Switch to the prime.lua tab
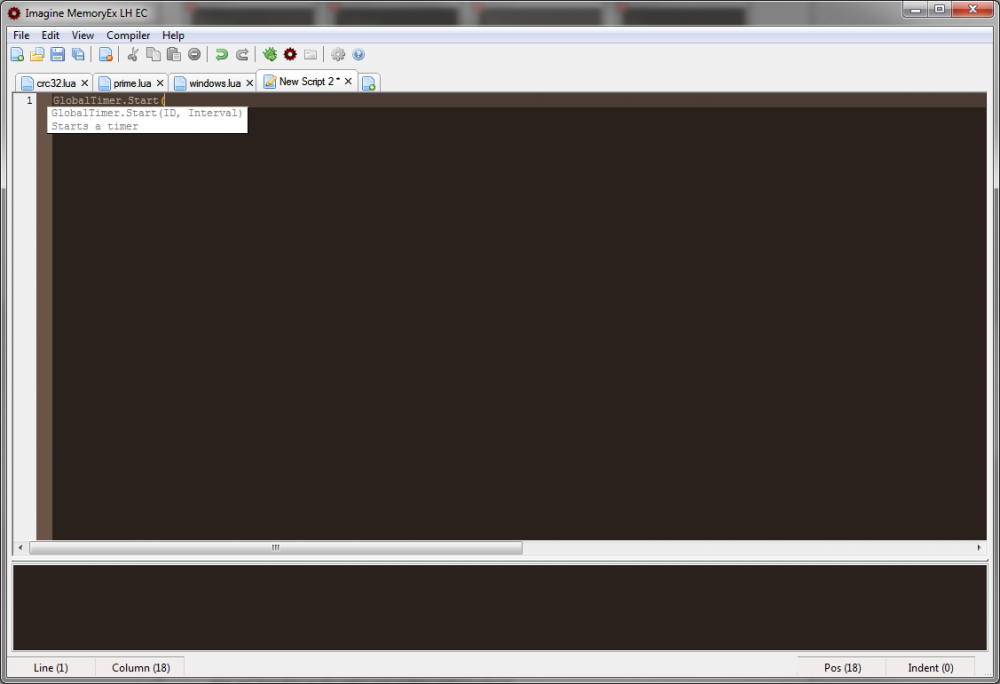The width and height of the screenshot is (1000, 684). 132,83
